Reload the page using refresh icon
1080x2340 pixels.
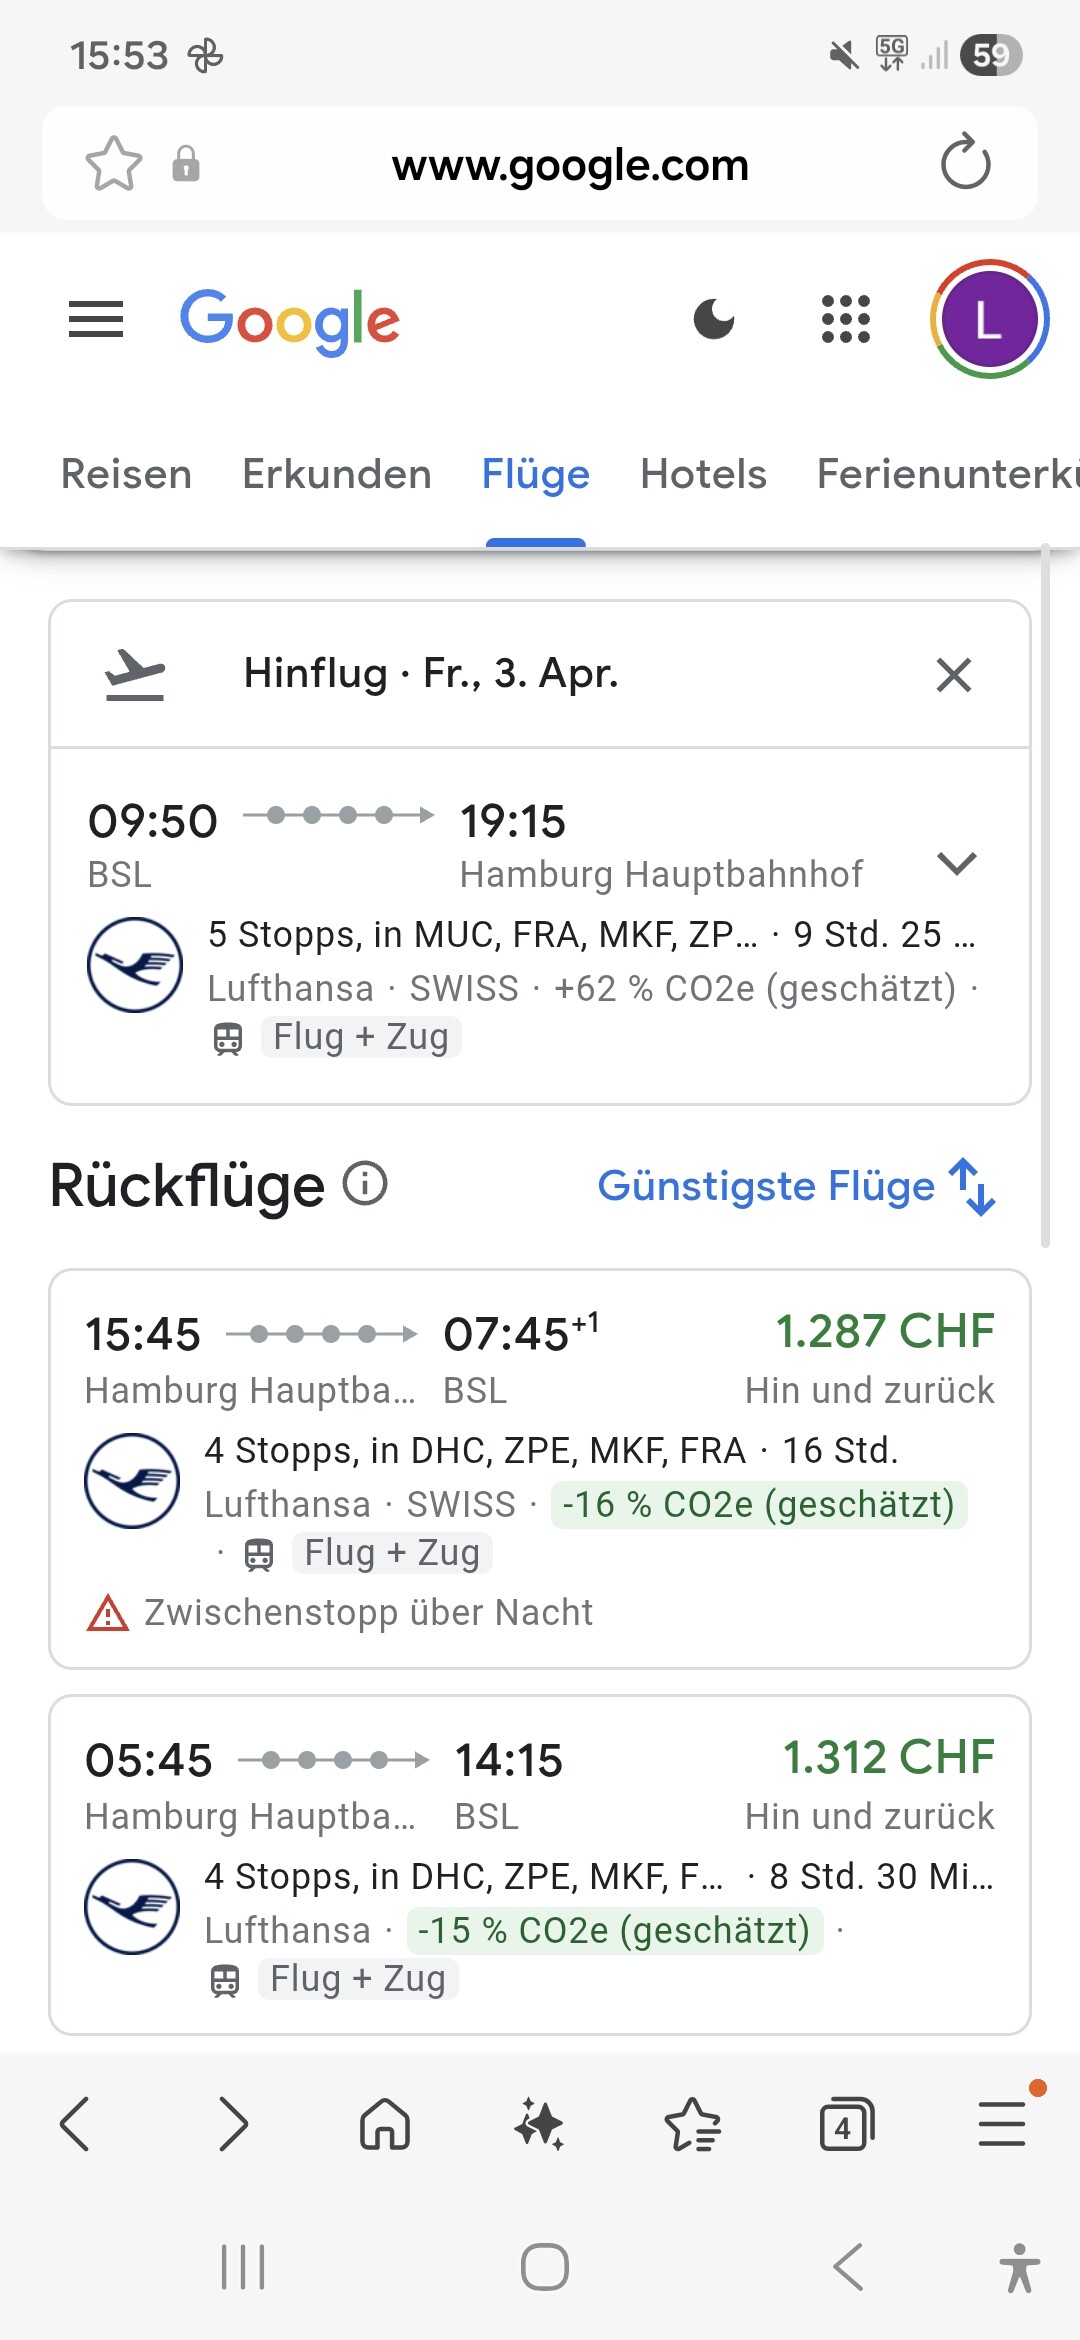coord(965,164)
